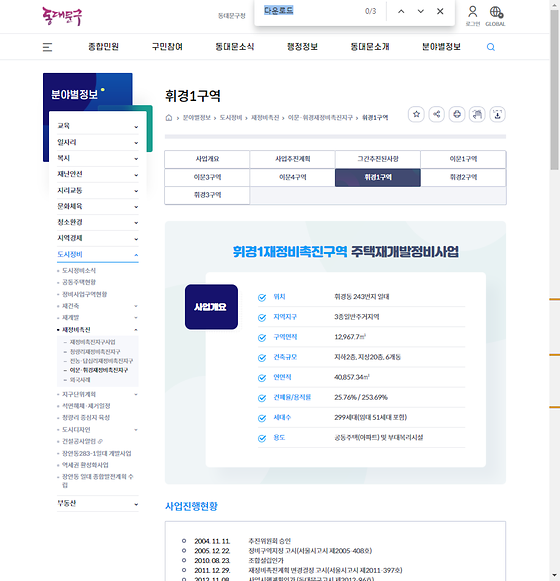Open 도시정비소식 sidebar link
This screenshot has height=581, width=560.
click(79, 271)
